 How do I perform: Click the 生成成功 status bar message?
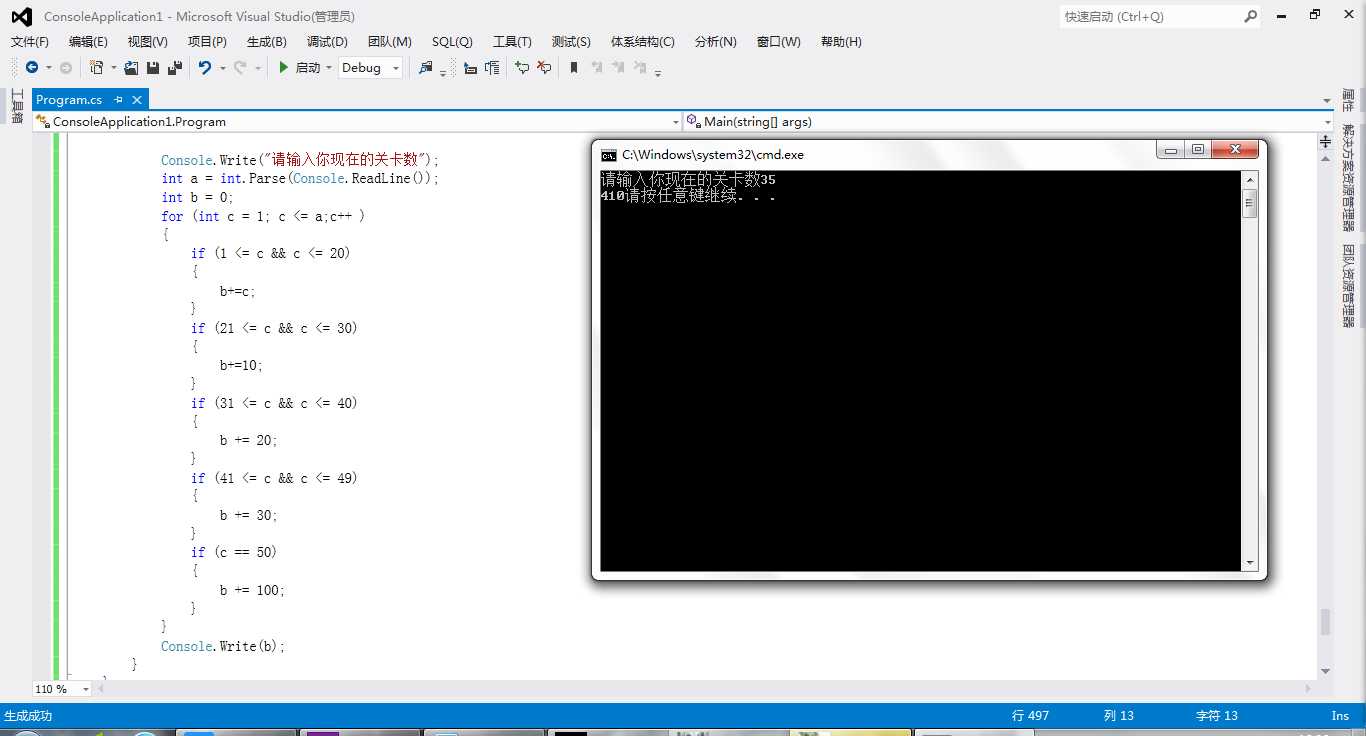[x=28, y=716]
